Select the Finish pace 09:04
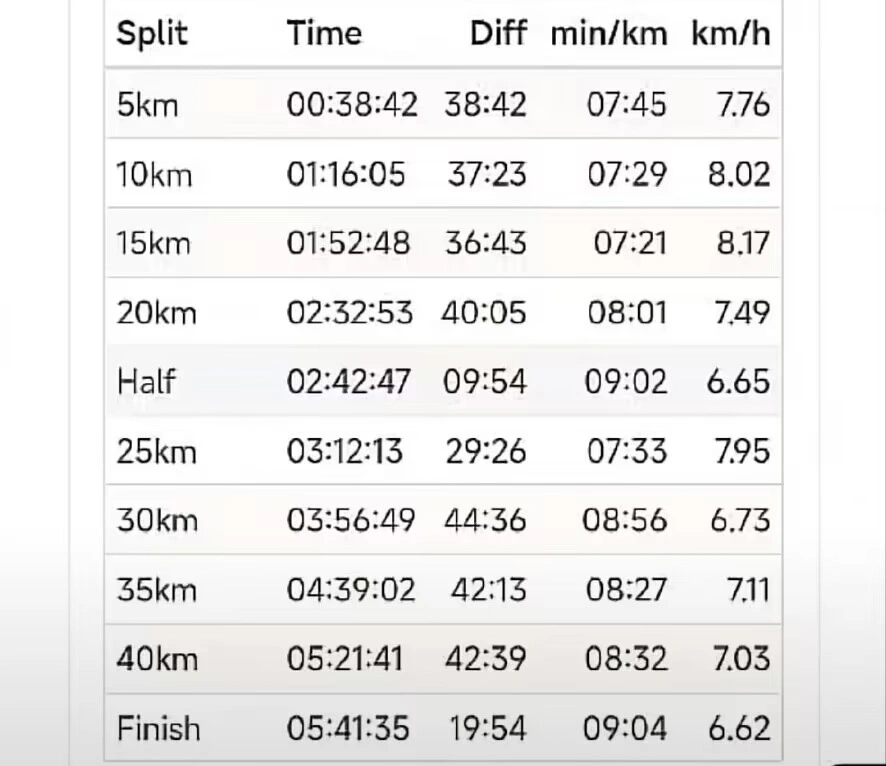The height and width of the screenshot is (766, 886). coord(625,728)
